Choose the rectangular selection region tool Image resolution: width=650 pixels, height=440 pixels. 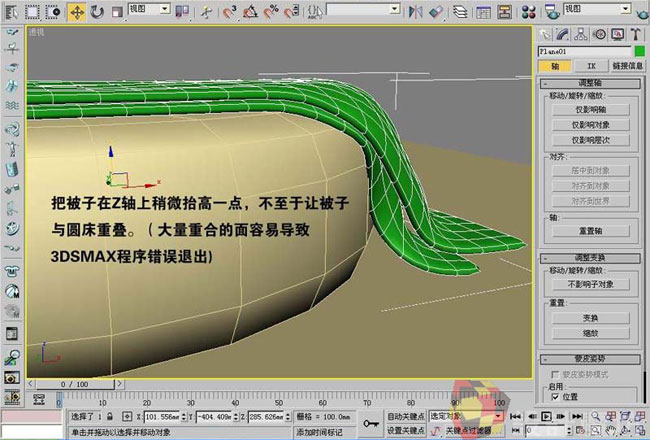[32, 12]
